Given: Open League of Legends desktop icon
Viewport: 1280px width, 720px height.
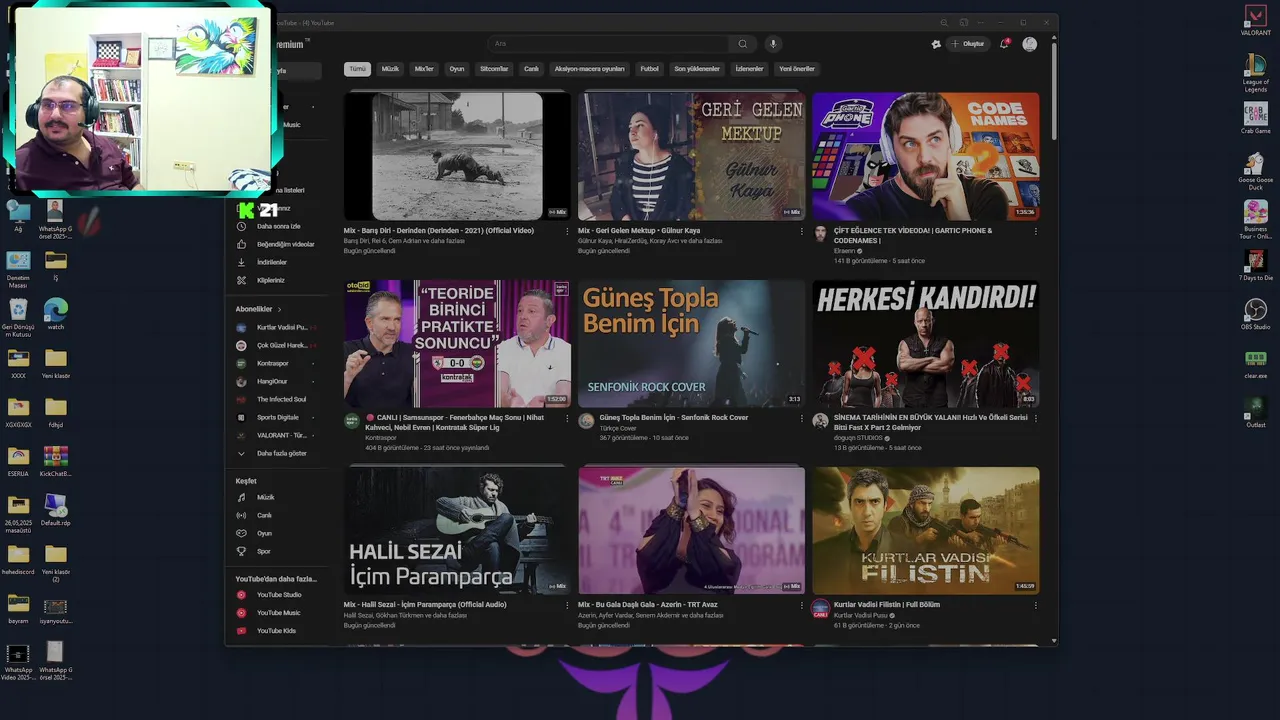Looking at the screenshot, I should point(1255,71).
